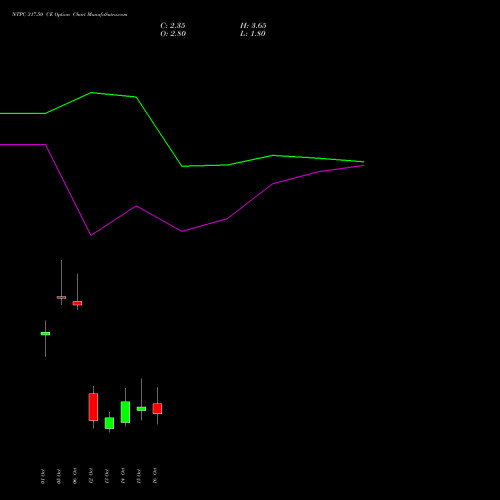Select the '16 Oct' date label
500x500 pixels.
click(155, 476)
